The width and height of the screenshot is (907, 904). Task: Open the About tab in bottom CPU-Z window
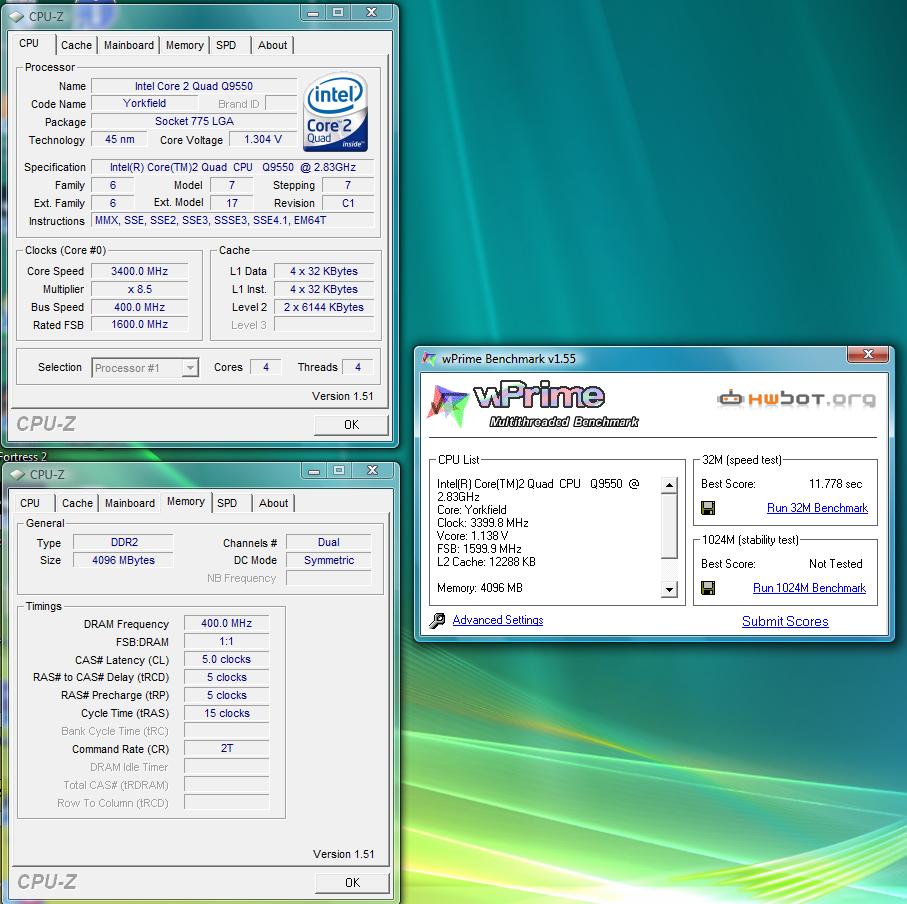tap(274, 503)
